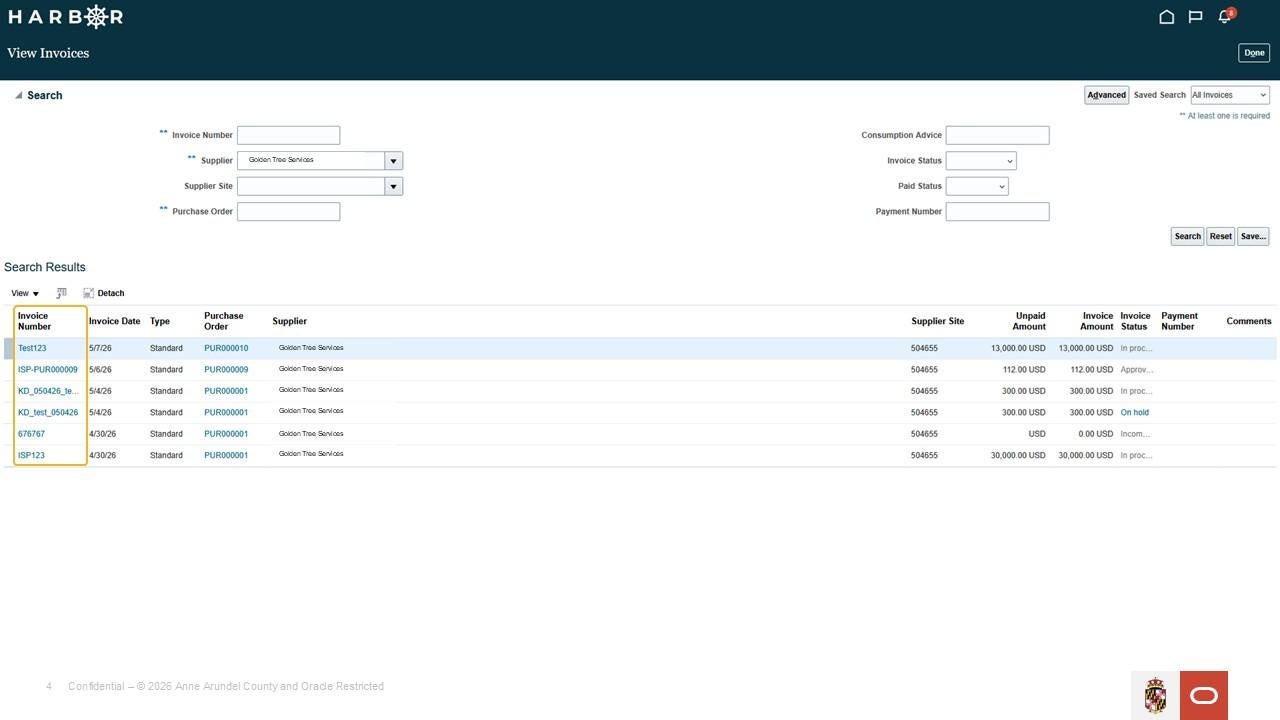Click the Supplier Site text field
This screenshot has height=720, width=1280.
[311, 186]
